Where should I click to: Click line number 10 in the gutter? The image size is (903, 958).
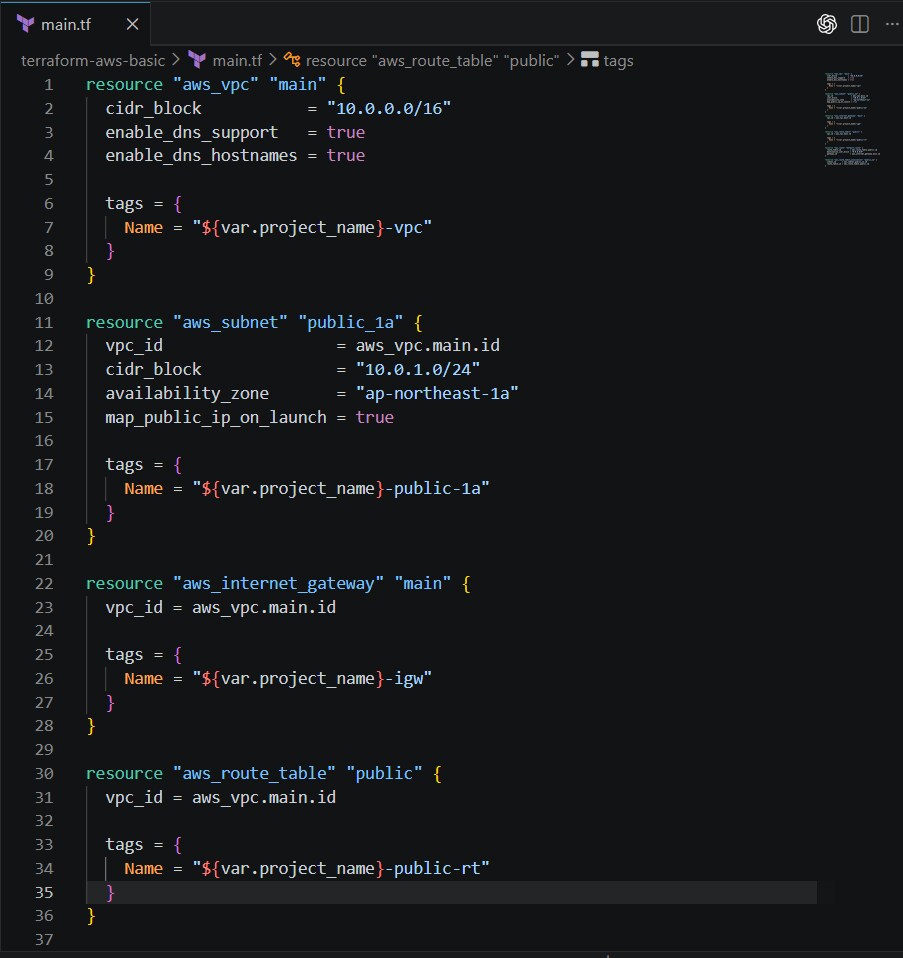point(44,299)
